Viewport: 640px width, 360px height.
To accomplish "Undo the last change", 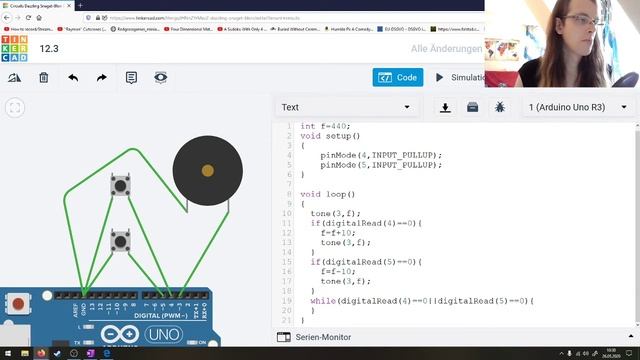I will point(73,78).
